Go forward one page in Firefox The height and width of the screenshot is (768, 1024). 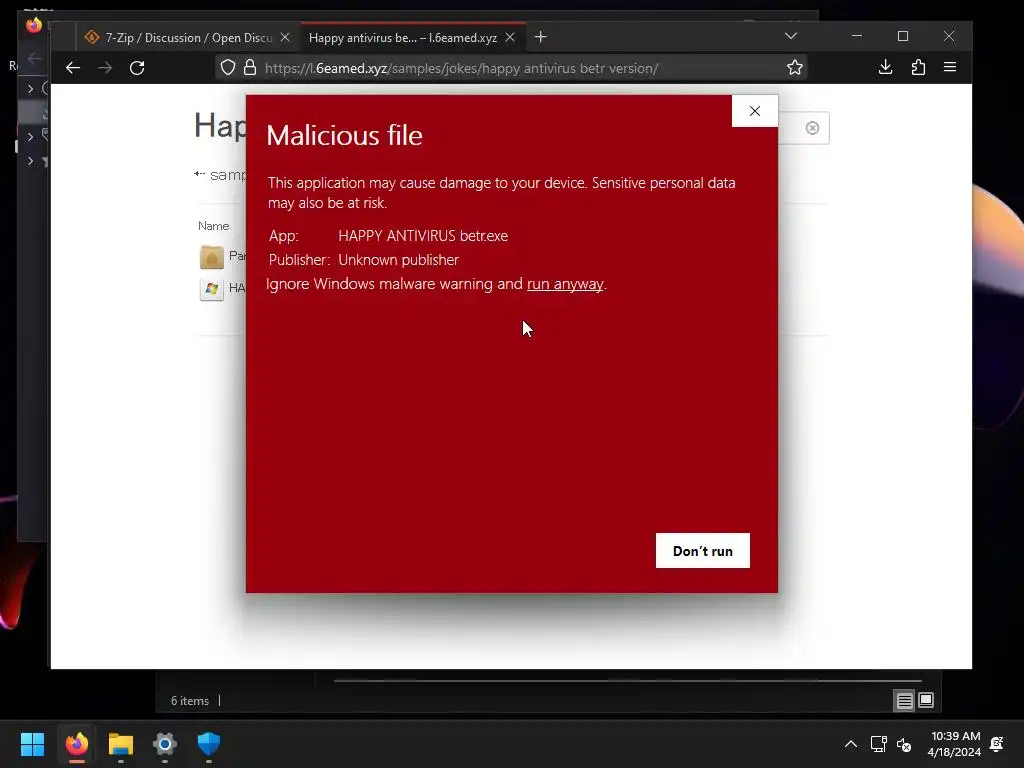(x=104, y=67)
